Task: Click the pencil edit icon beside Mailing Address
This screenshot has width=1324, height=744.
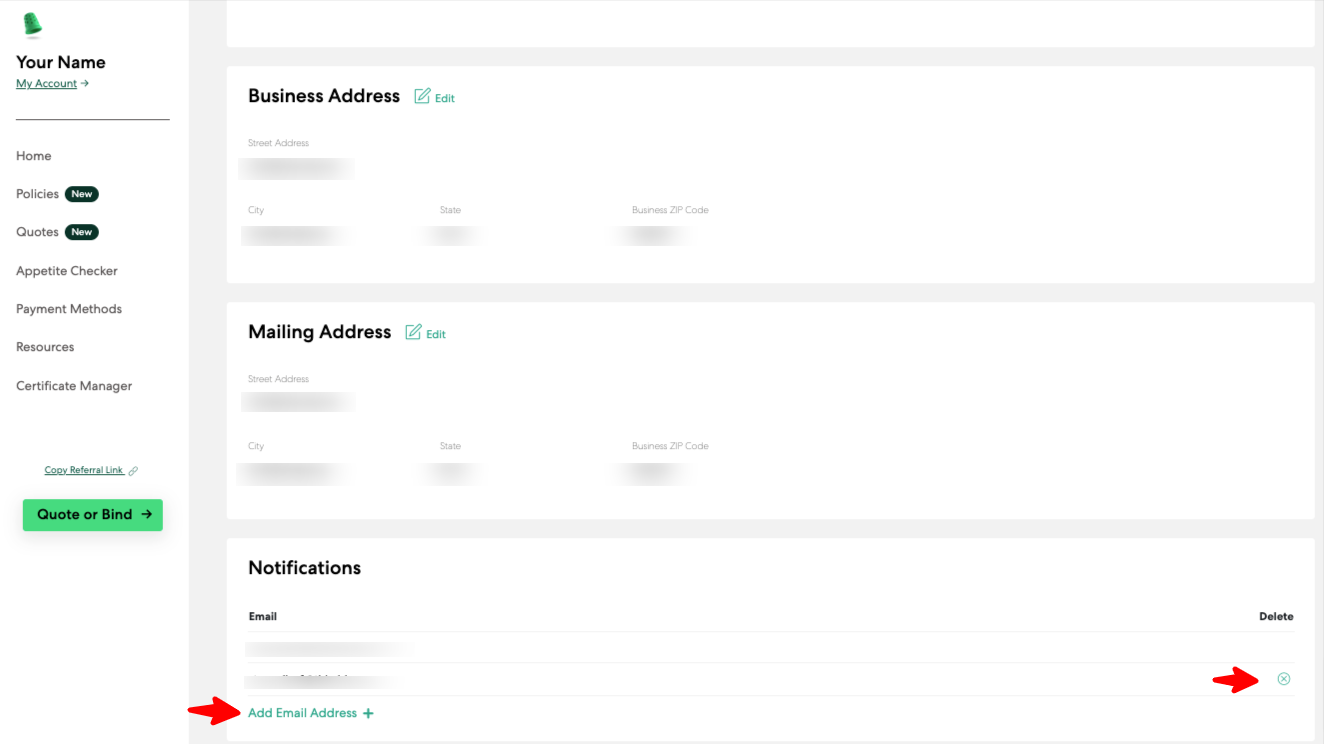Action: (x=413, y=332)
